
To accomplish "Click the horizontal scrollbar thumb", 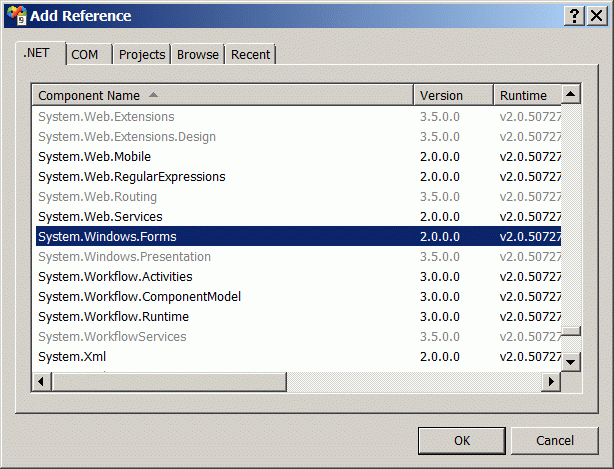I will 169,381.
